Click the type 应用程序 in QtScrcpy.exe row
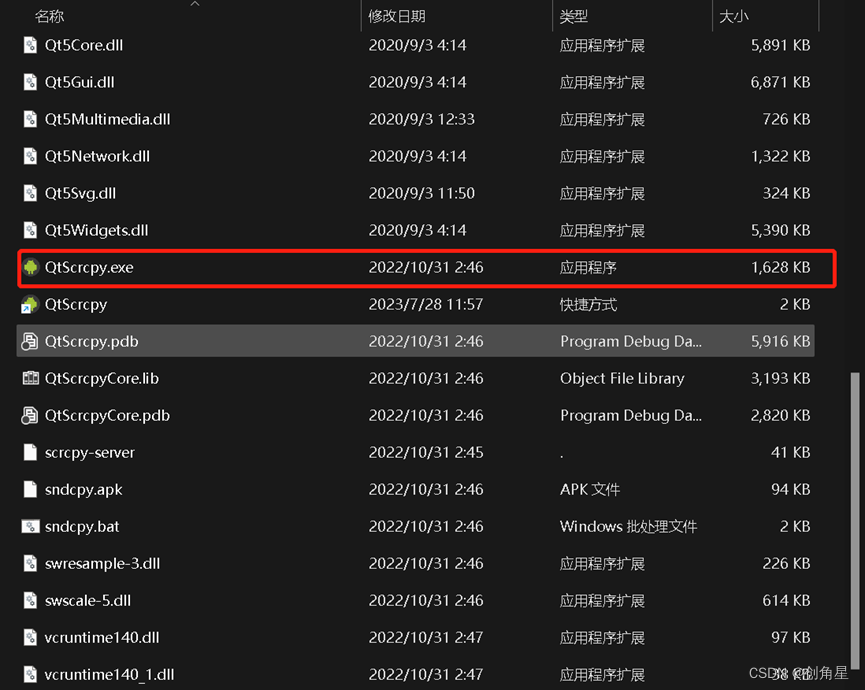865x690 pixels. (588, 268)
